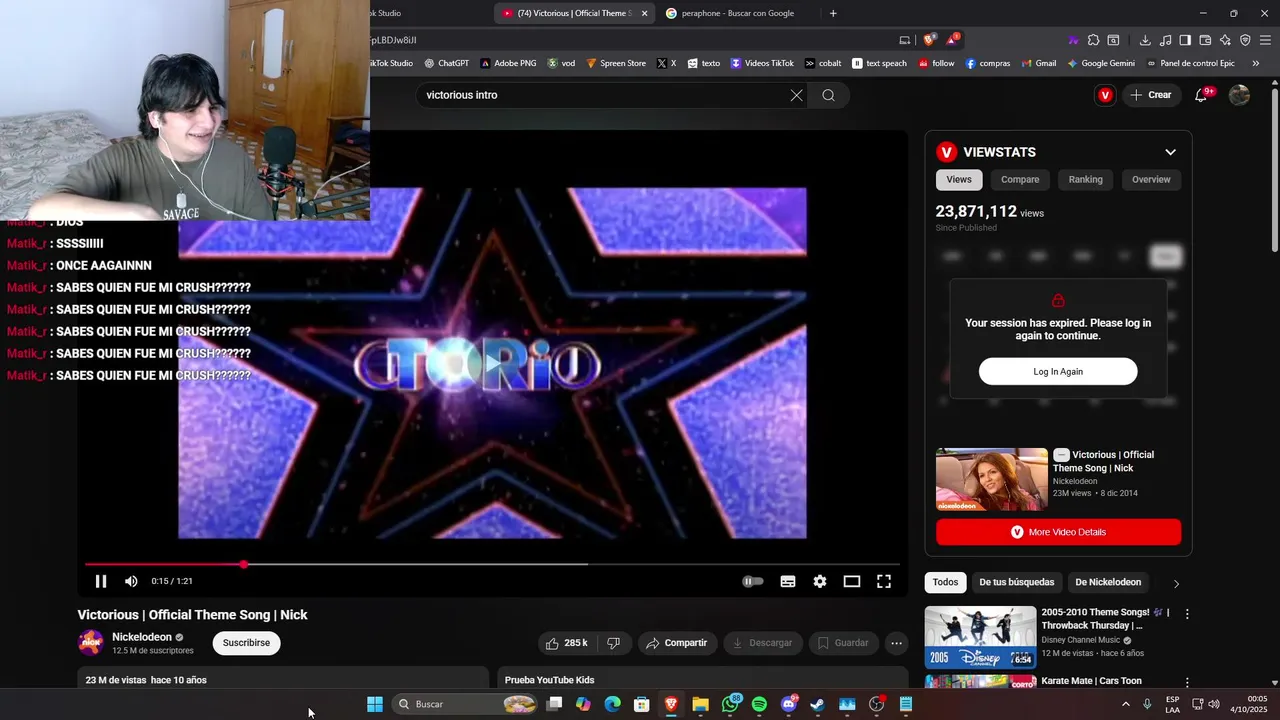This screenshot has height=720, width=1280.
Task: Expand hidden bookmarks with the double chevron
Action: (1256, 63)
